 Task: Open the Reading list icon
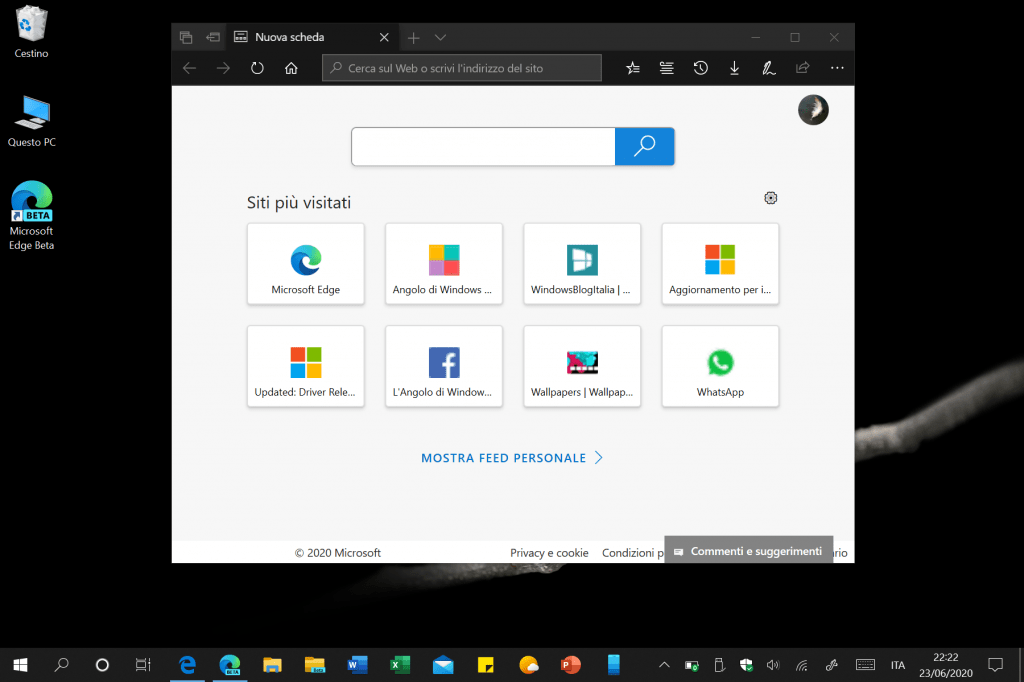(666, 68)
